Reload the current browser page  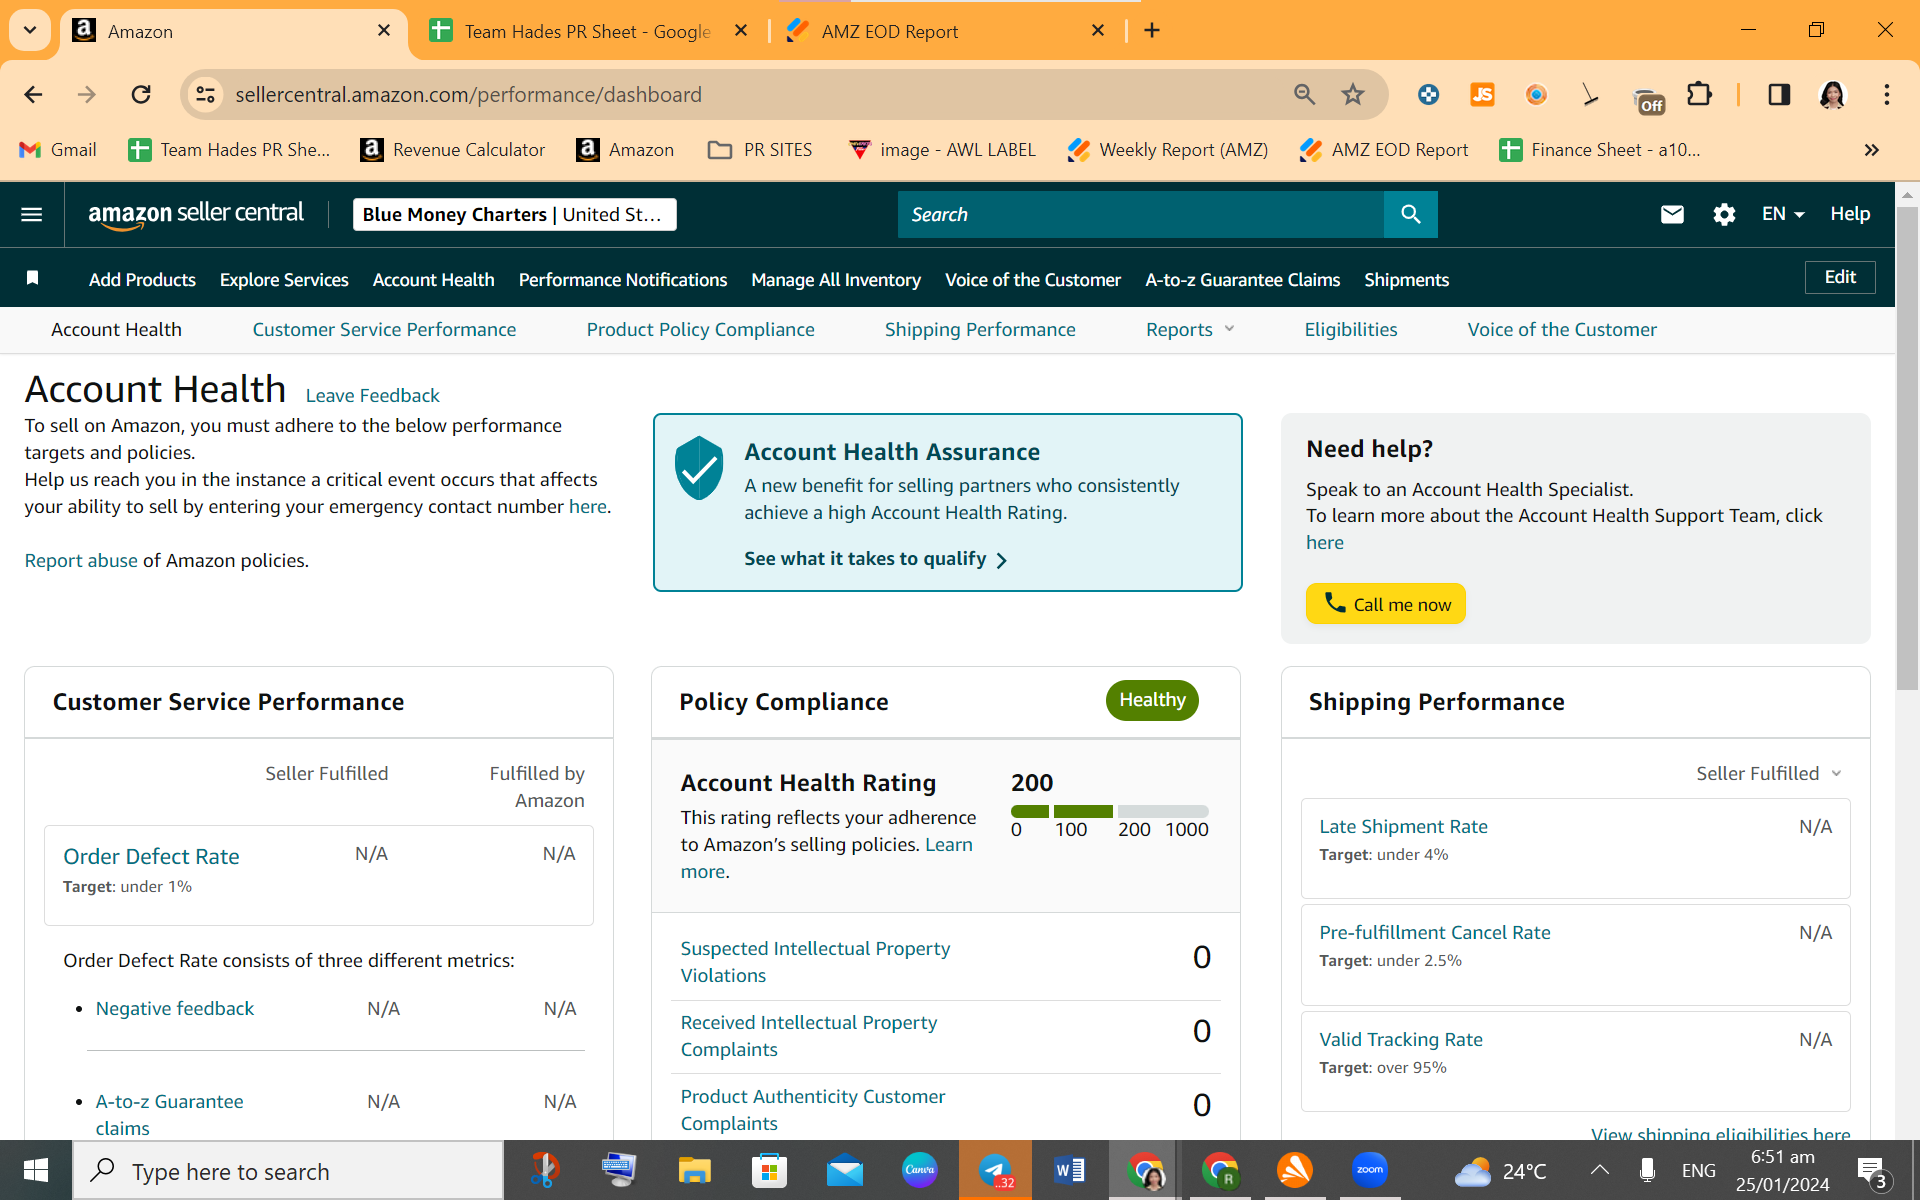[141, 95]
